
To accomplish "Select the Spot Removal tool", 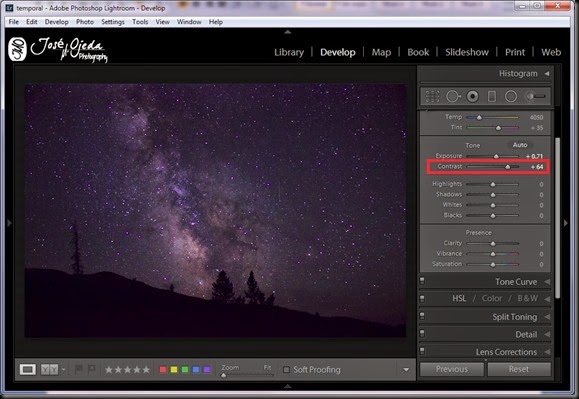I will 453,96.
